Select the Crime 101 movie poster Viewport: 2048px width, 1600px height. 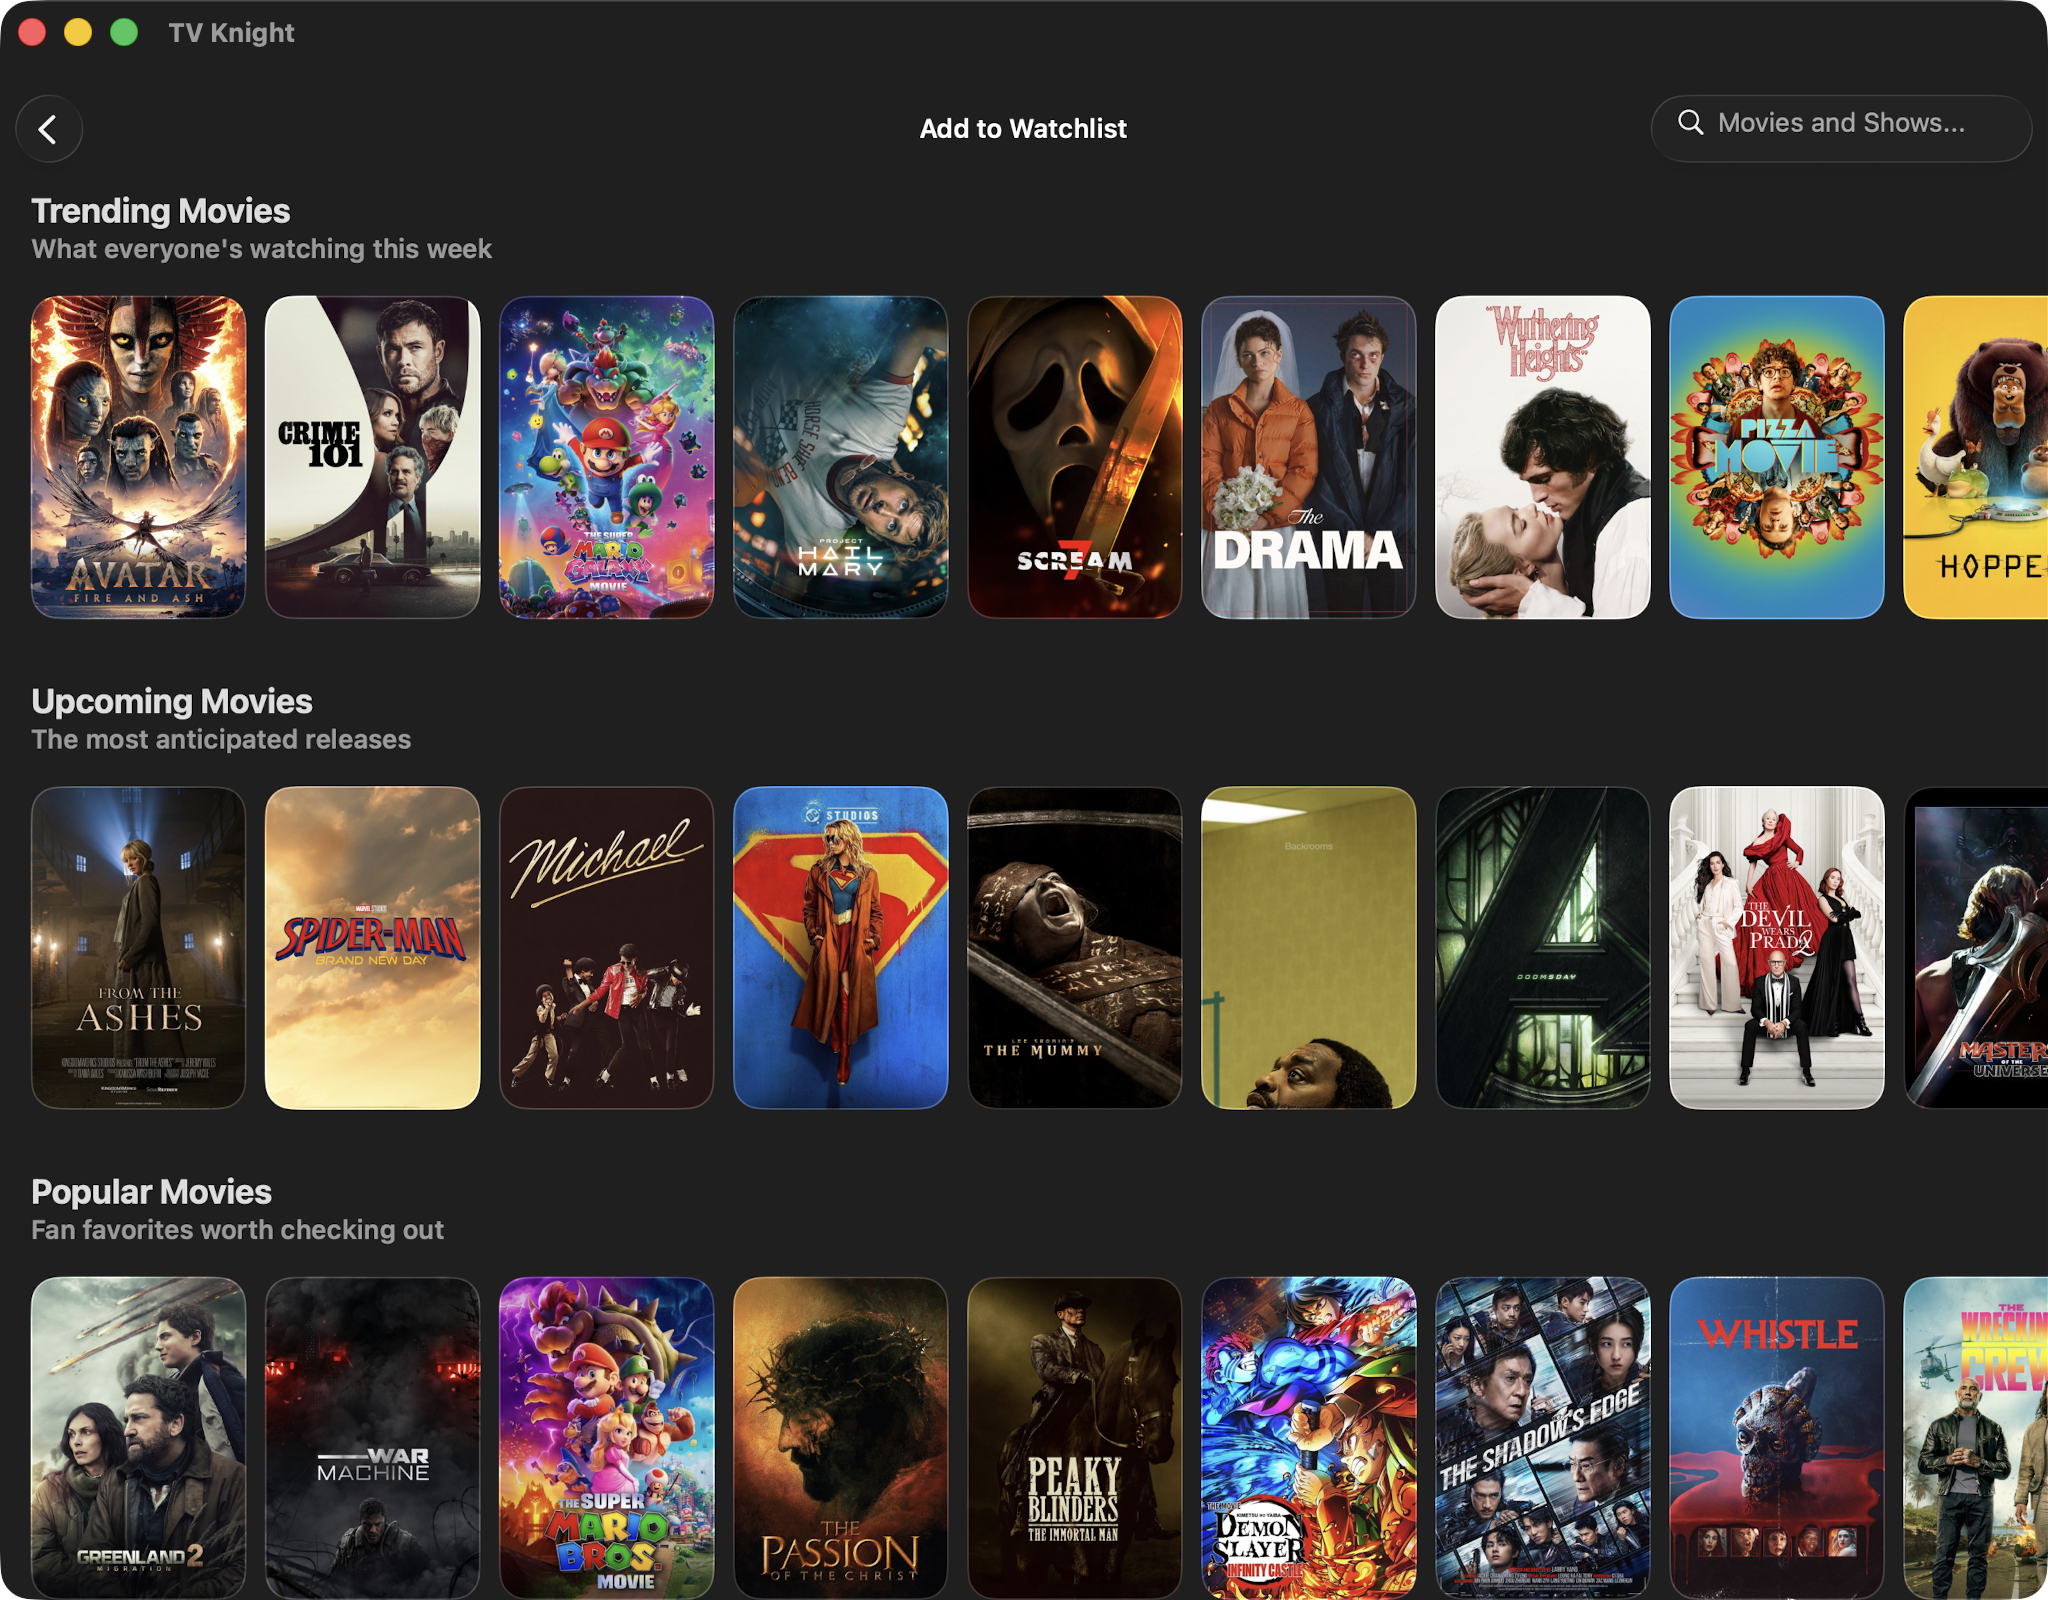pos(372,457)
